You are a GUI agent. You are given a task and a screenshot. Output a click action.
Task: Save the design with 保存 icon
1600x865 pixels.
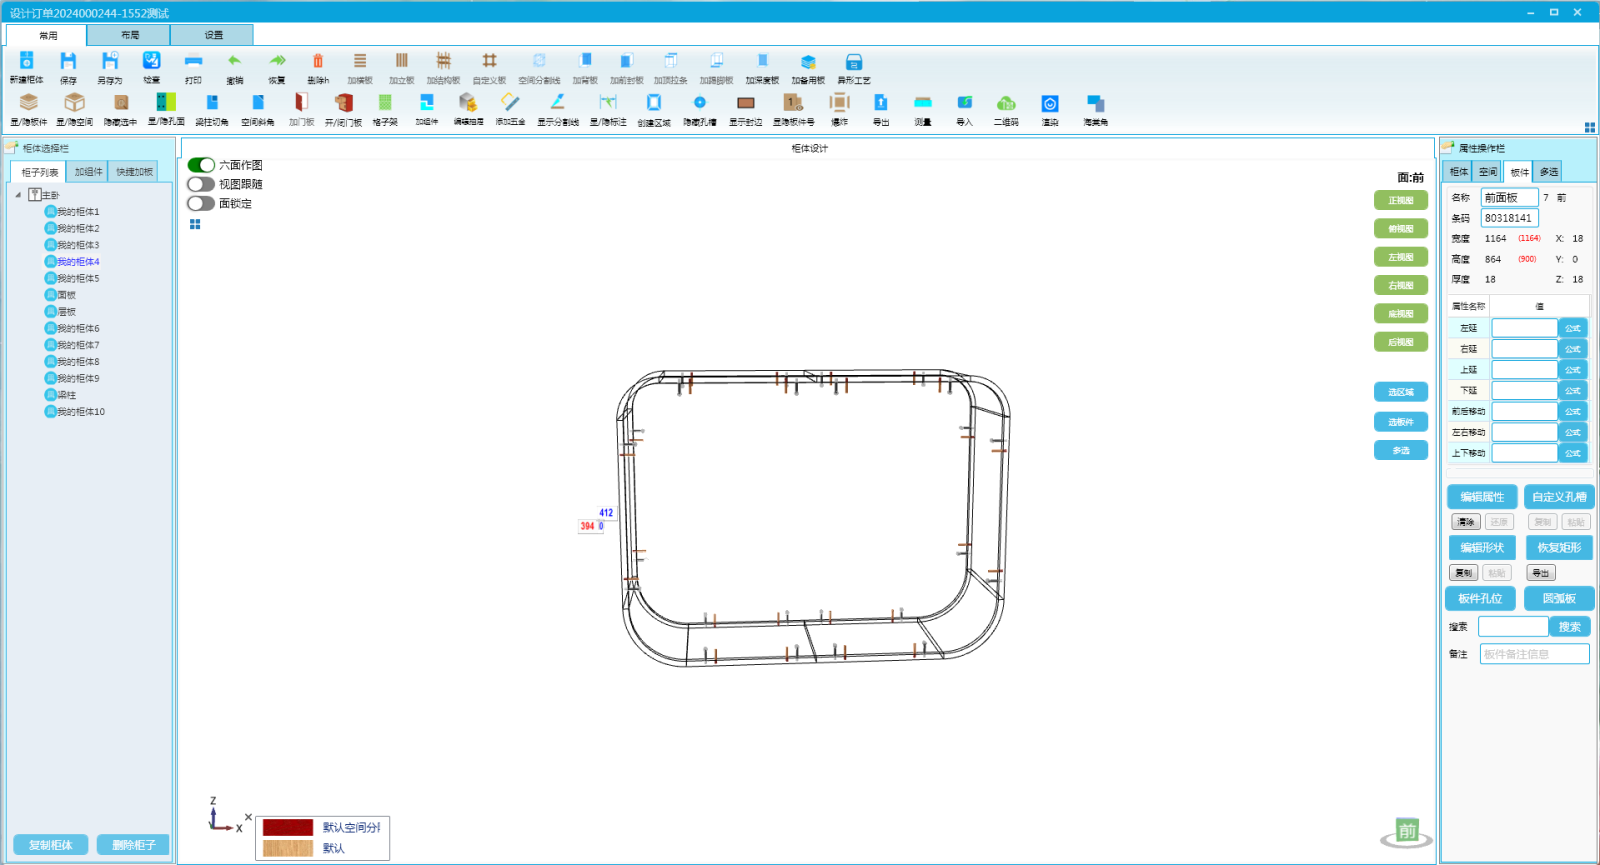[68, 61]
